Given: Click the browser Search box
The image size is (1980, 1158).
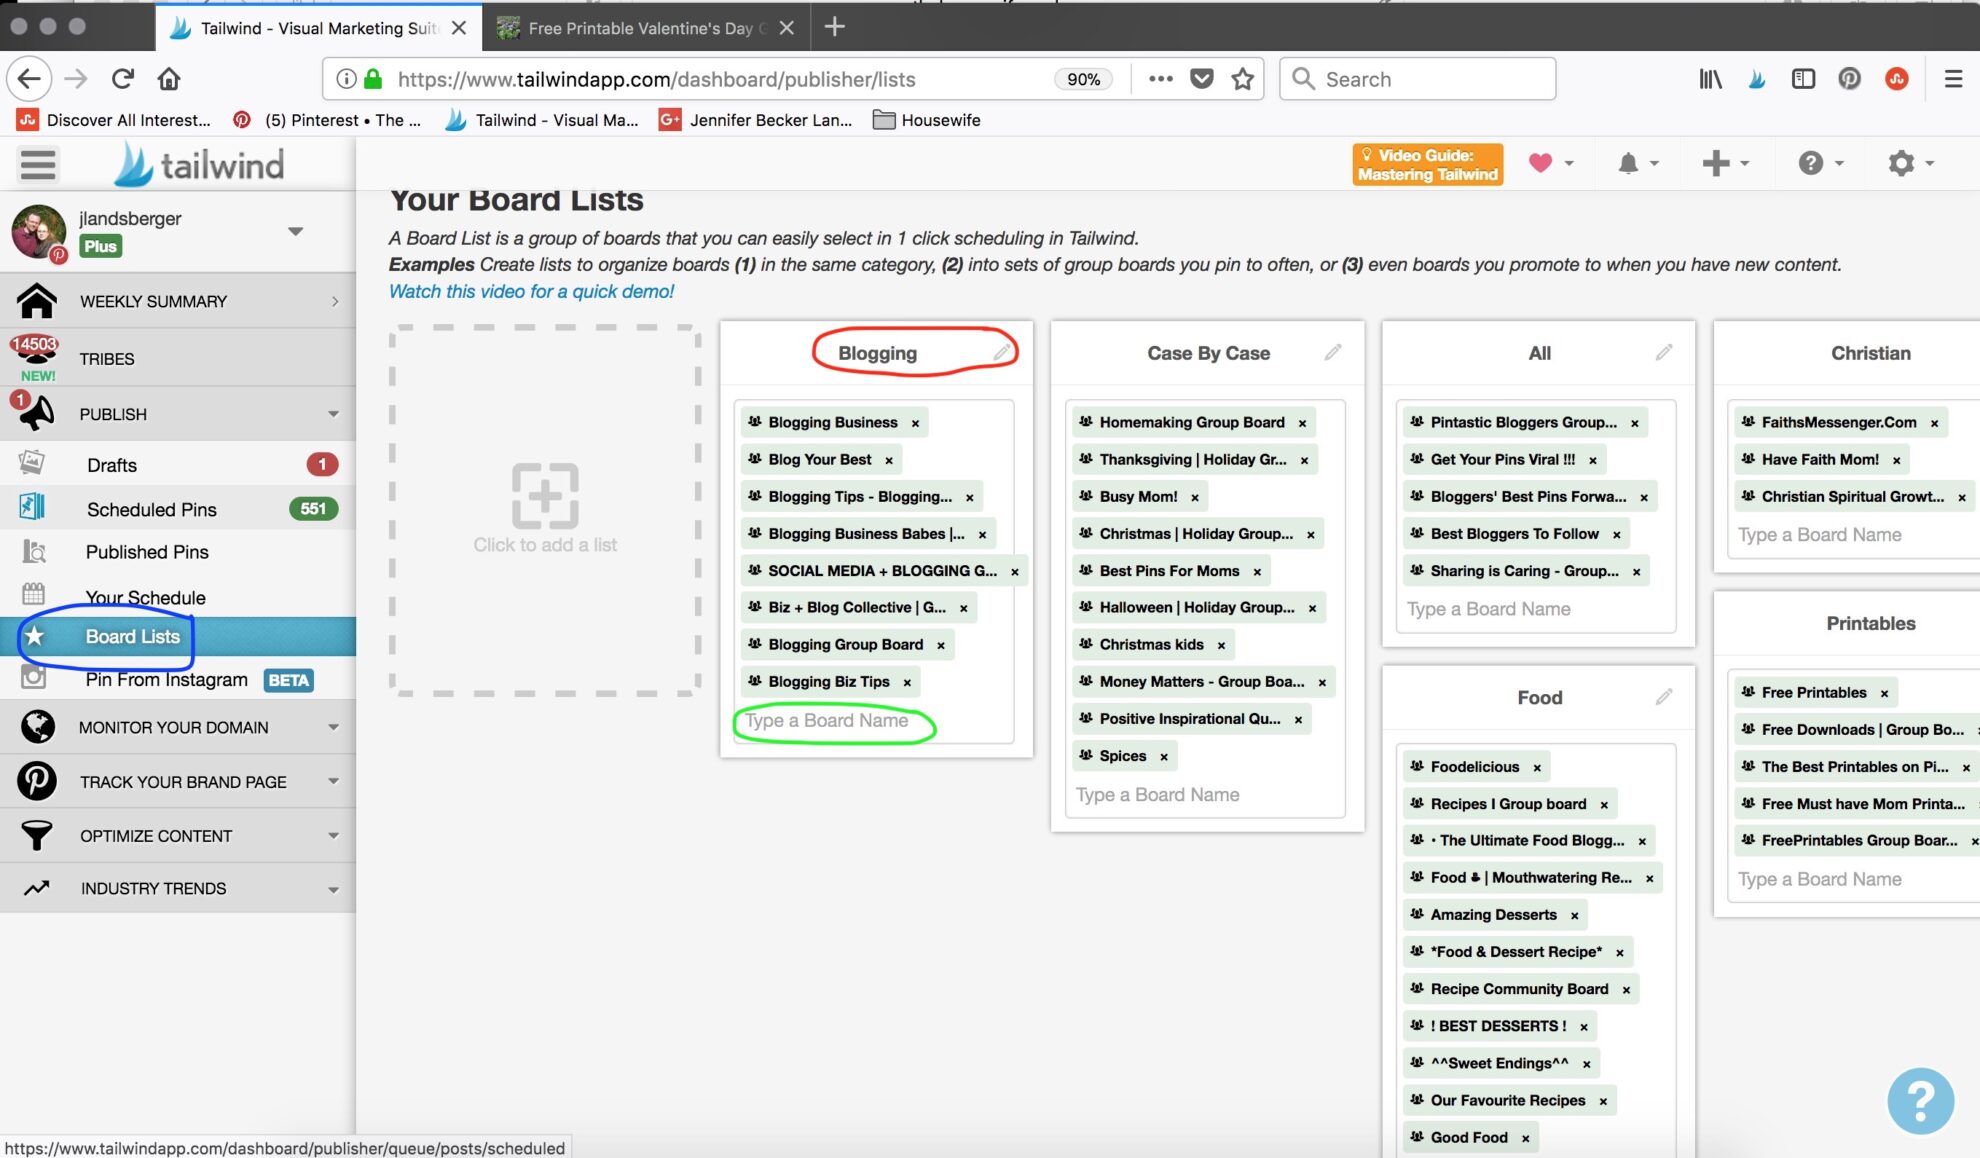Looking at the screenshot, I should pos(1417,79).
